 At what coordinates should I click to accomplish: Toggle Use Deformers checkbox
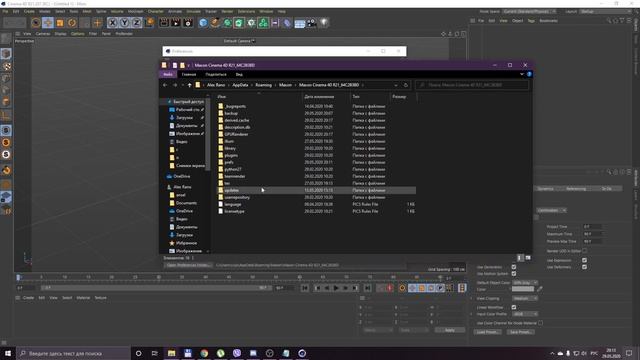(x=584, y=267)
